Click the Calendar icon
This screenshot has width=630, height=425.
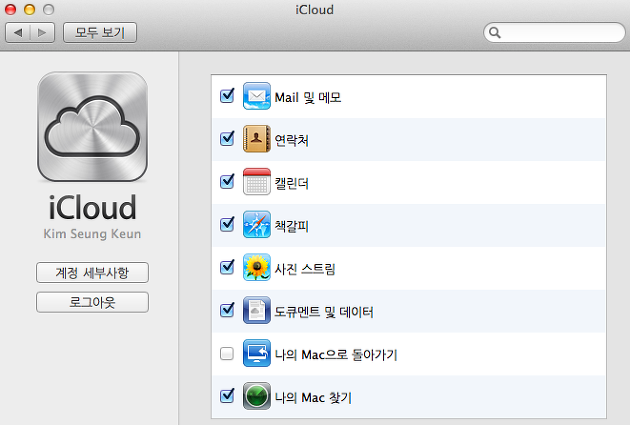256,182
